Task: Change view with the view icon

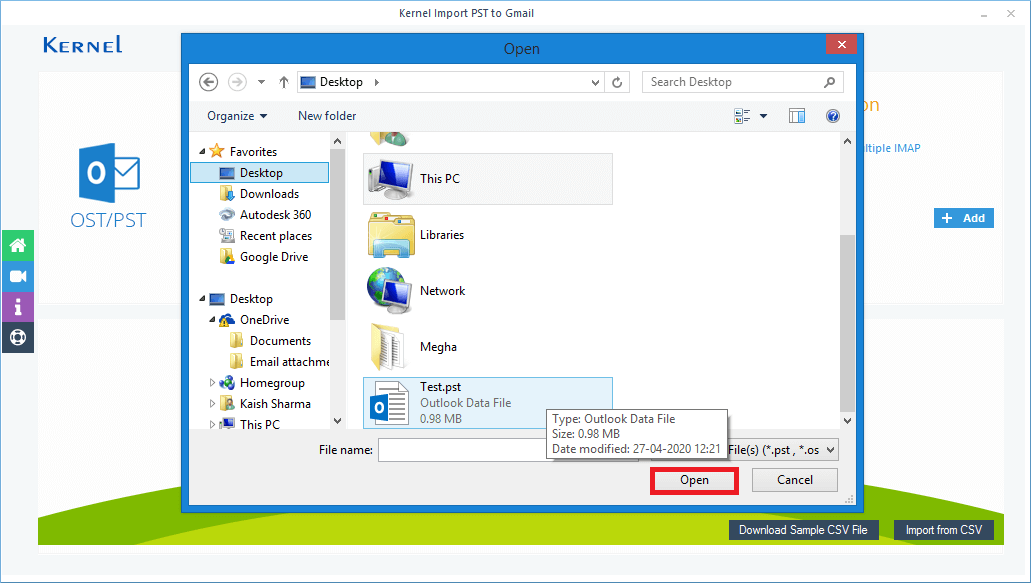Action: pyautogui.click(x=742, y=116)
